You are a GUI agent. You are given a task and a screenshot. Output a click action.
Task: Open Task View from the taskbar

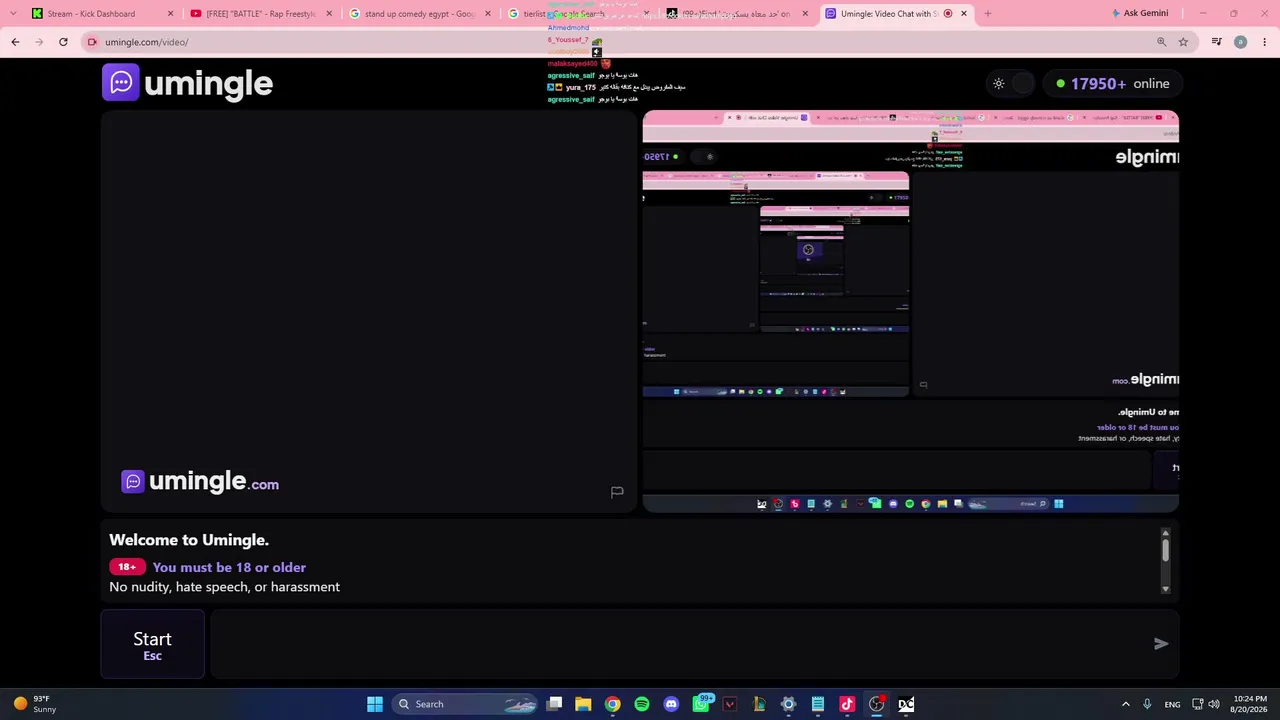(x=554, y=704)
